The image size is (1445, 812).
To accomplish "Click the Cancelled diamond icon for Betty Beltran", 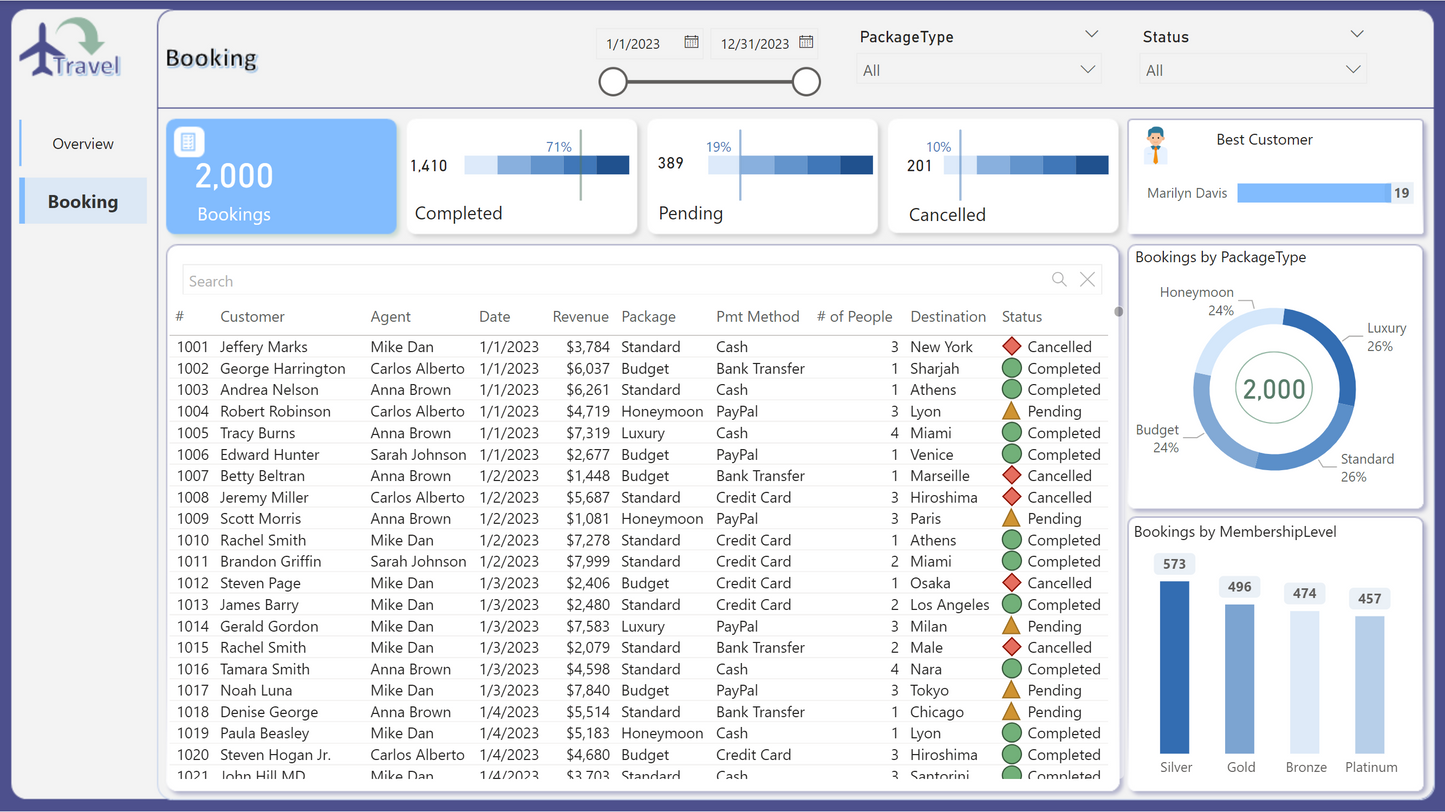I will point(1011,475).
